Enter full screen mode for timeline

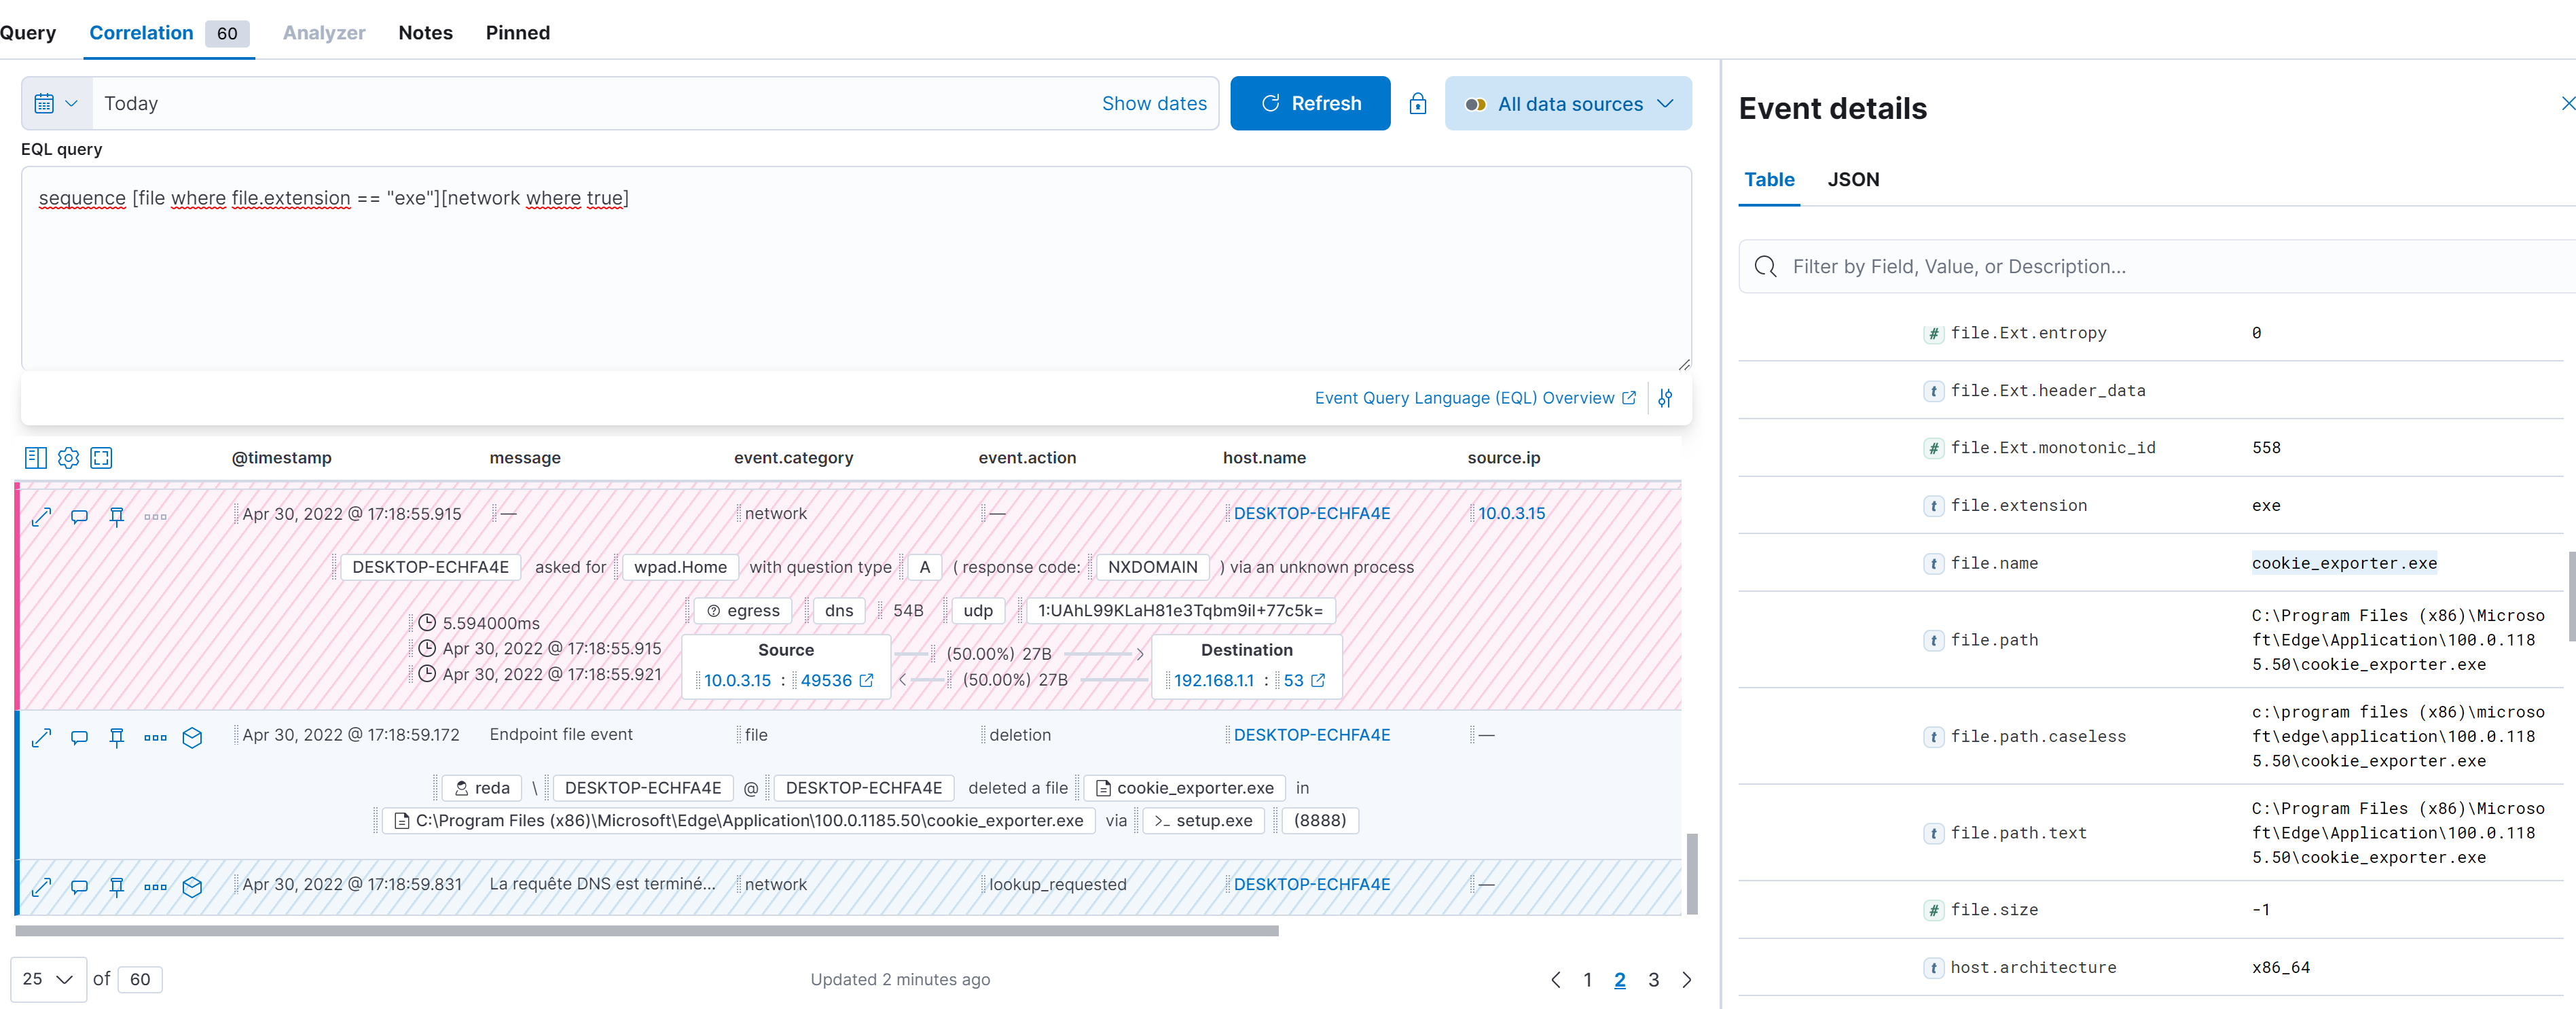[x=101, y=458]
